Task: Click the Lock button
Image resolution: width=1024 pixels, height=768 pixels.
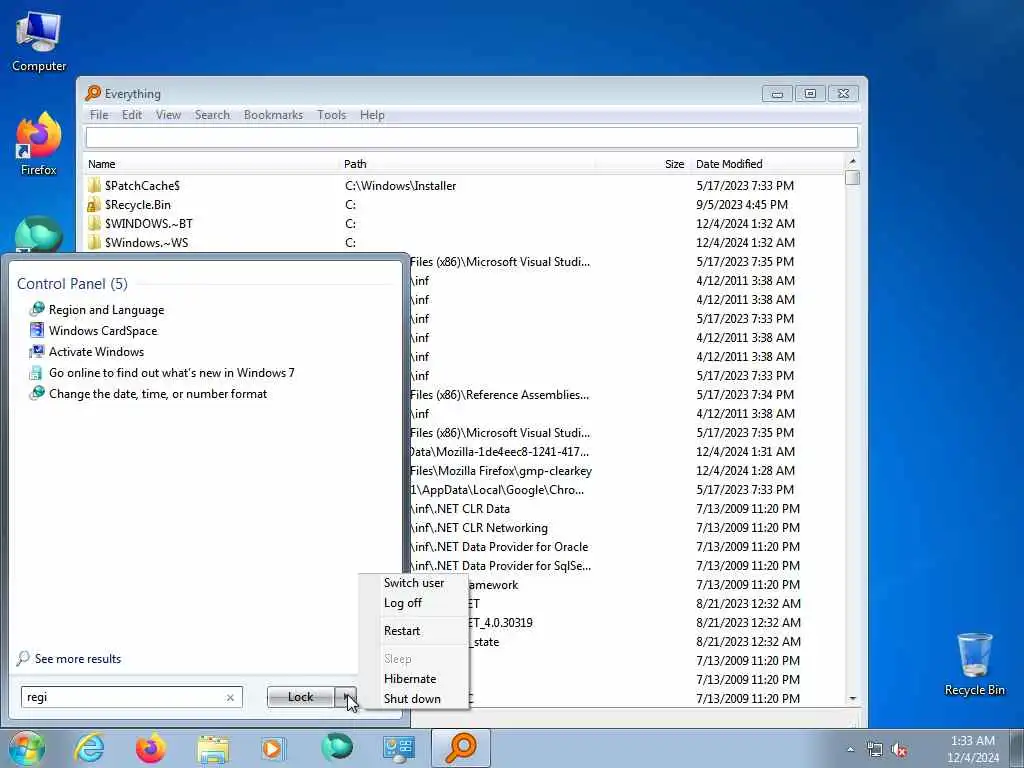Action: pos(300,697)
